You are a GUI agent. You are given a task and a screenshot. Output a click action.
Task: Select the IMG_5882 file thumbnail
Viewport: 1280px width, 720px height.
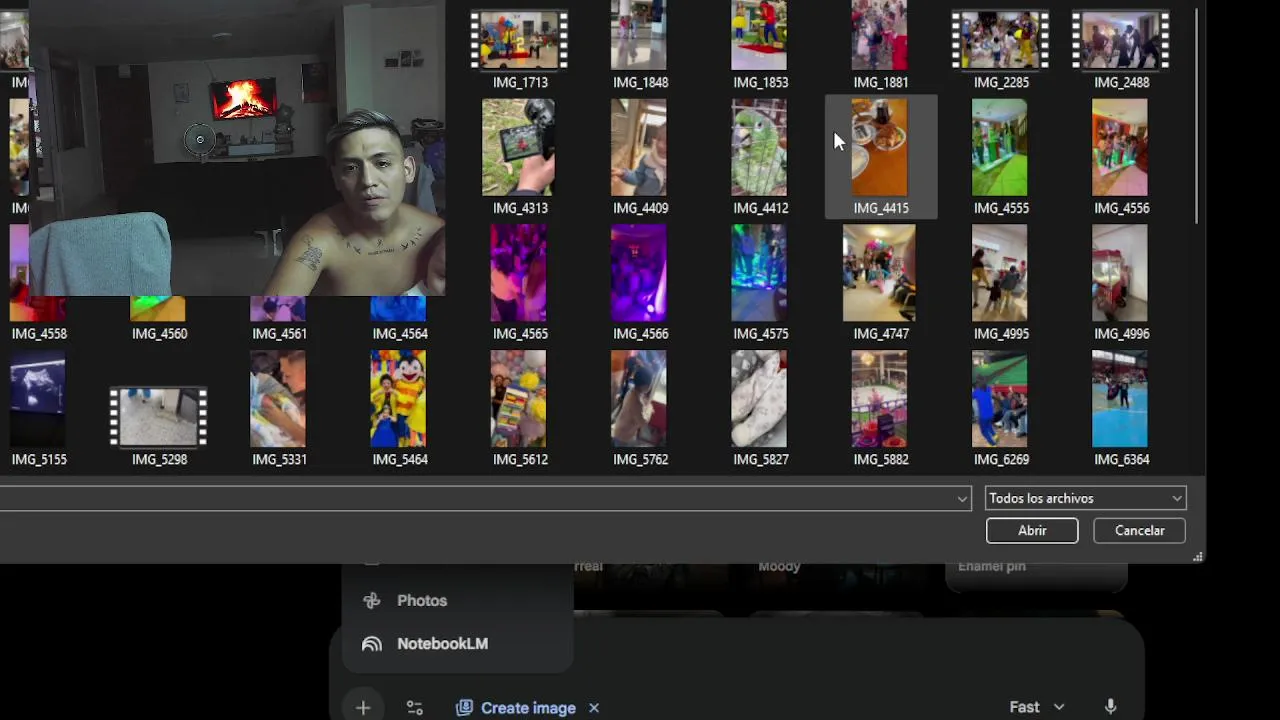[x=879, y=399]
